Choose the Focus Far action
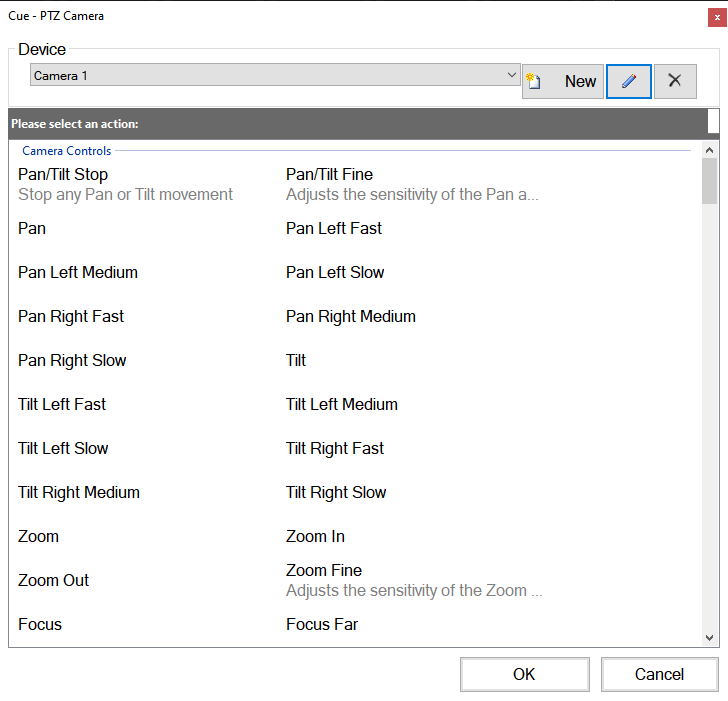 tap(322, 624)
